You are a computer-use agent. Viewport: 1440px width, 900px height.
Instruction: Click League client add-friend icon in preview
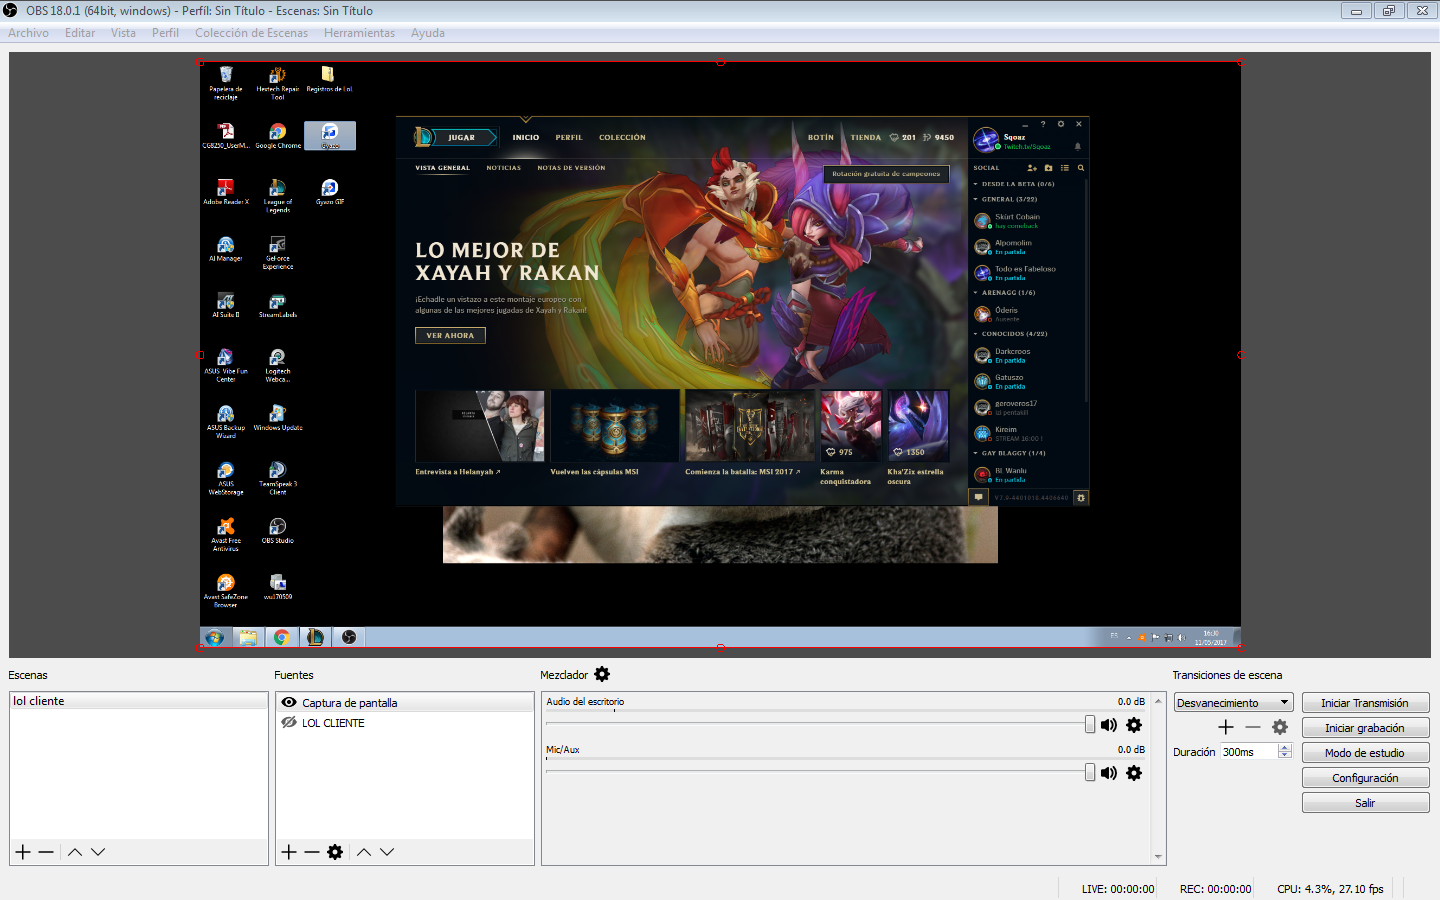pos(1032,168)
